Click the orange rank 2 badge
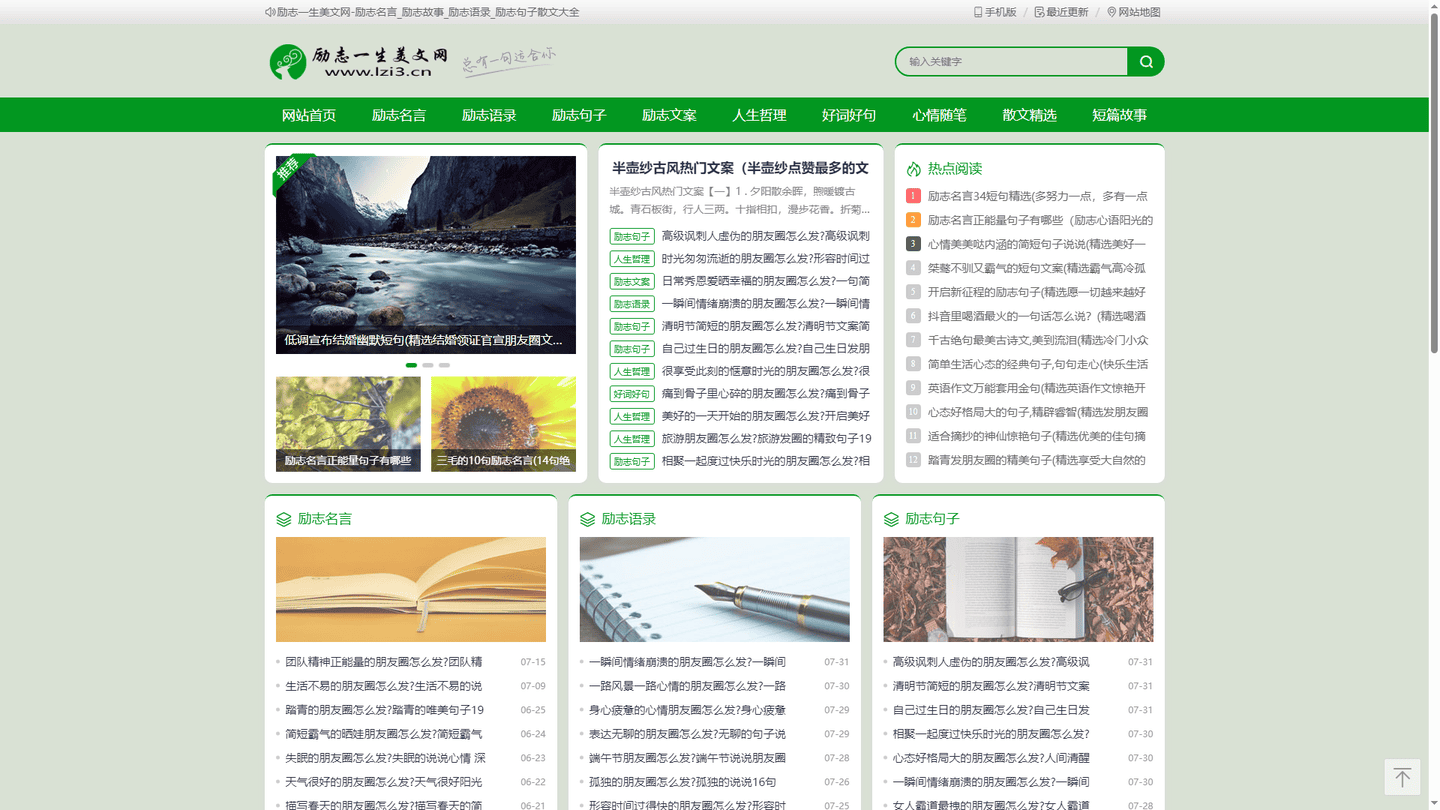The width and height of the screenshot is (1440, 810). [x=913, y=220]
